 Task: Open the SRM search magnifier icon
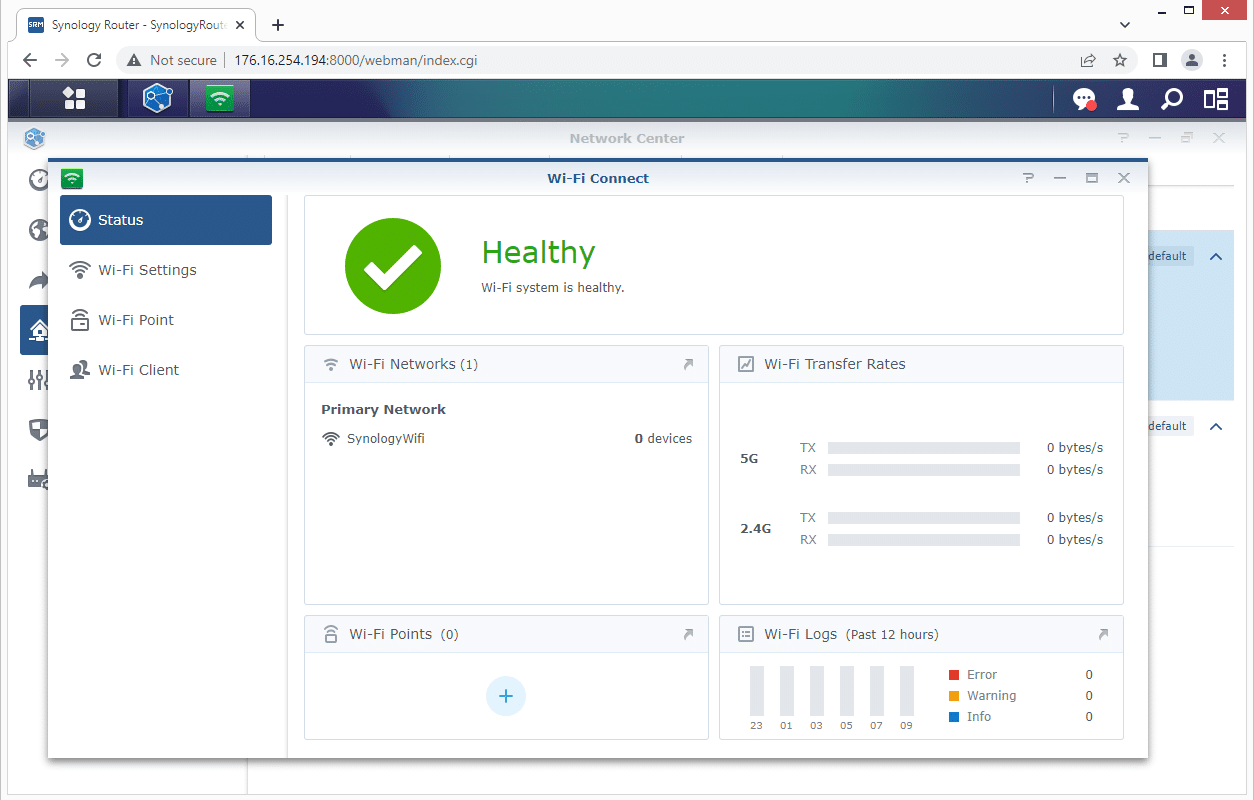(x=1172, y=98)
